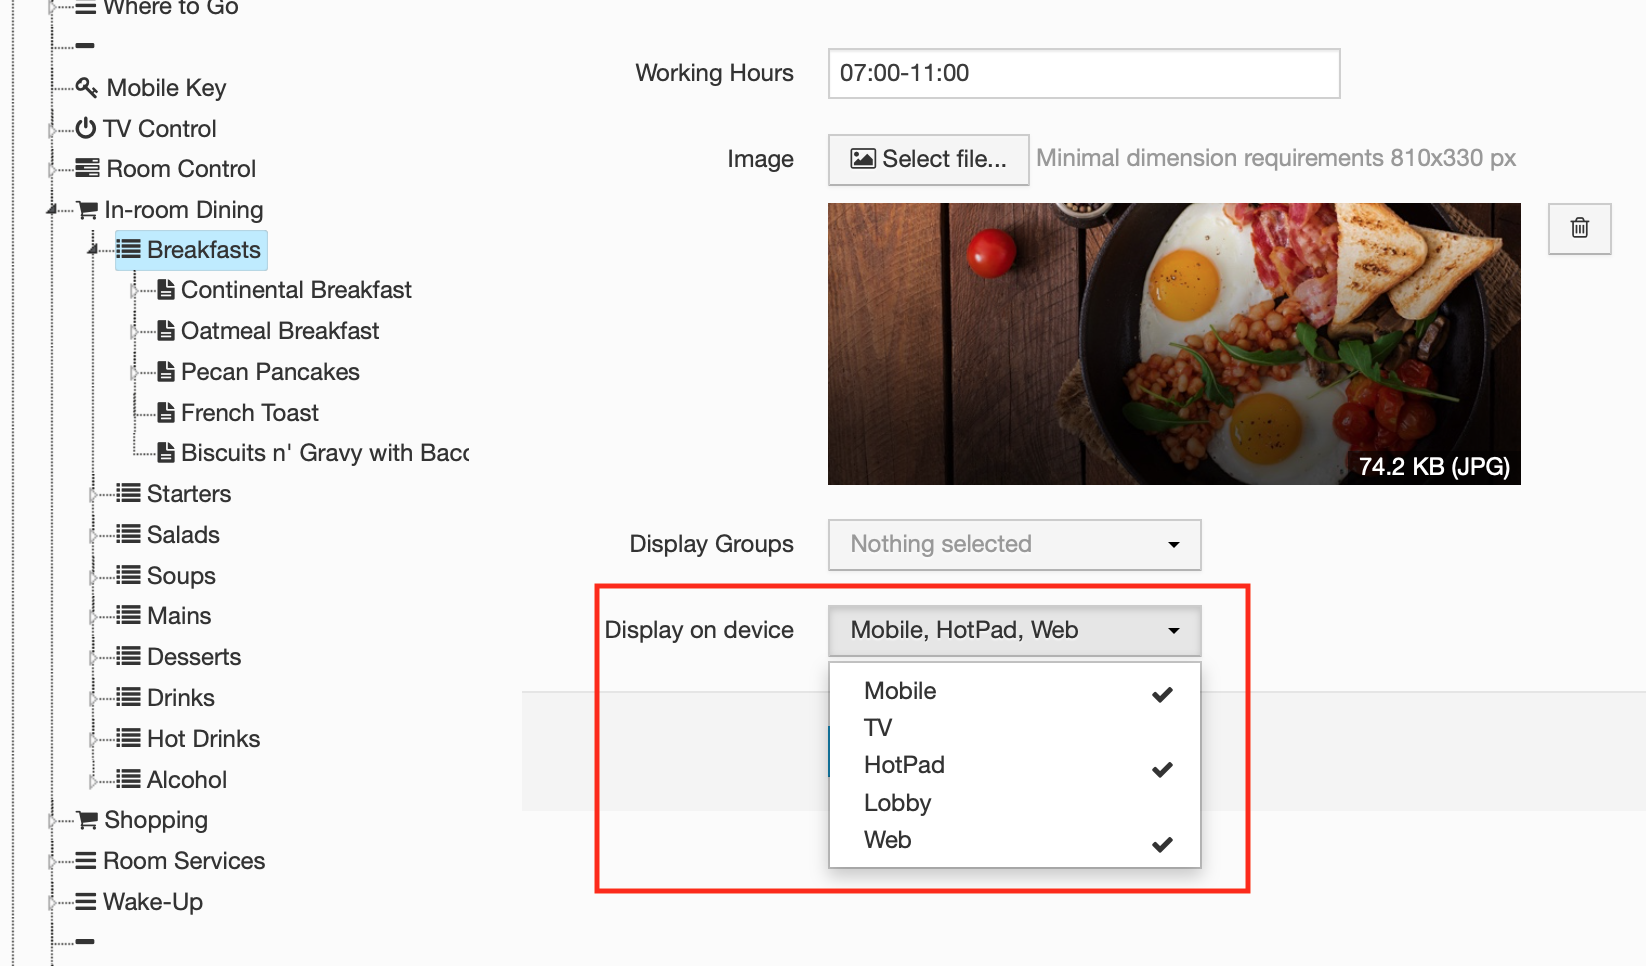Select Oatmeal Breakfast menu item
This screenshot has height=966, width=1646.
(280, 331)
